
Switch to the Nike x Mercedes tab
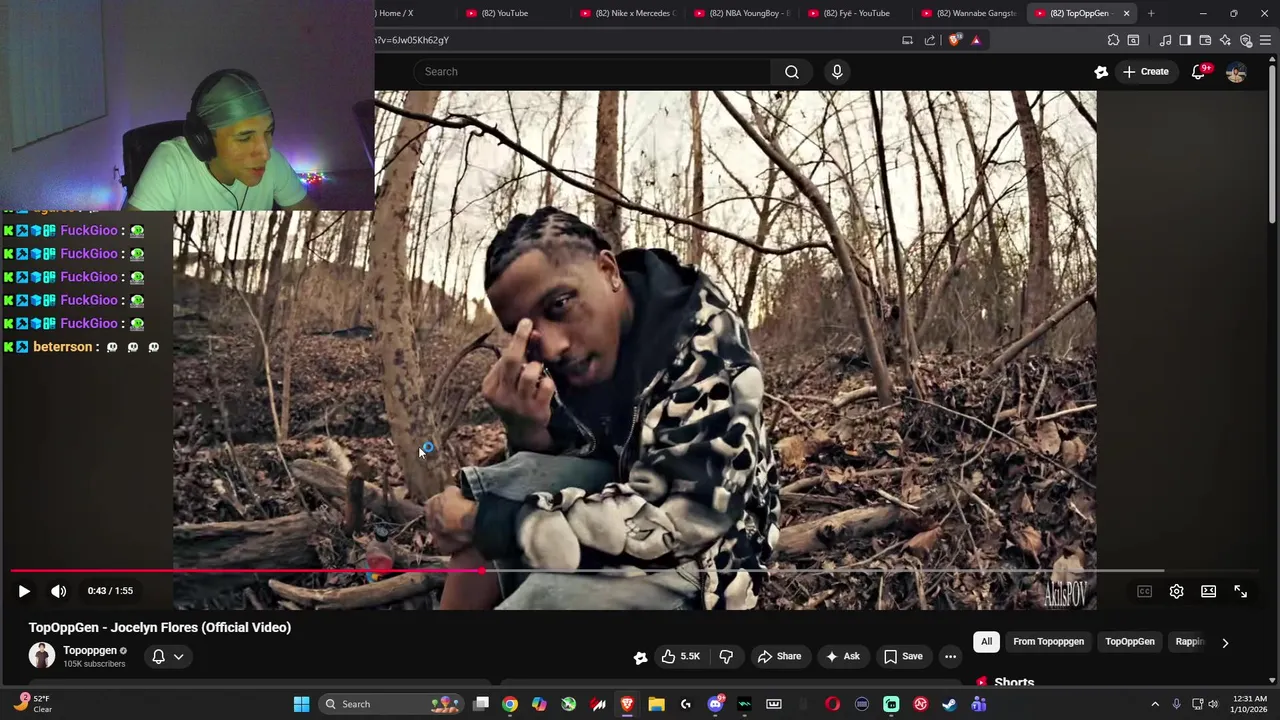628,13
